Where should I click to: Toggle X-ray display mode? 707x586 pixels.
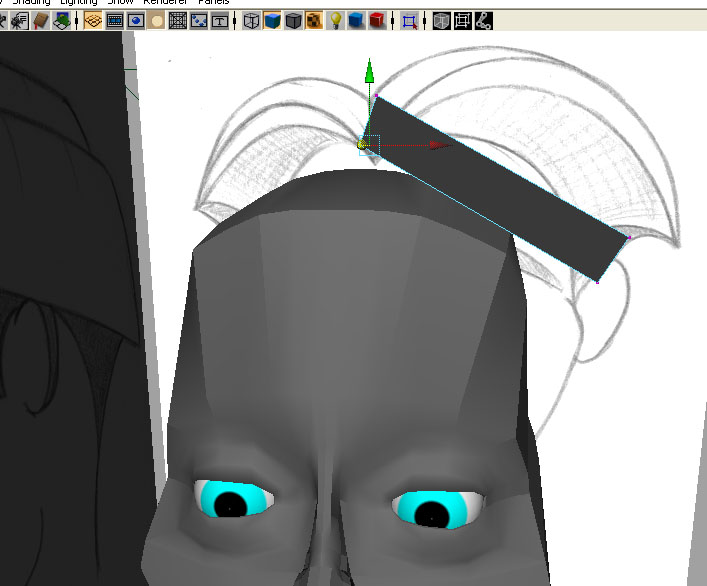441,21
